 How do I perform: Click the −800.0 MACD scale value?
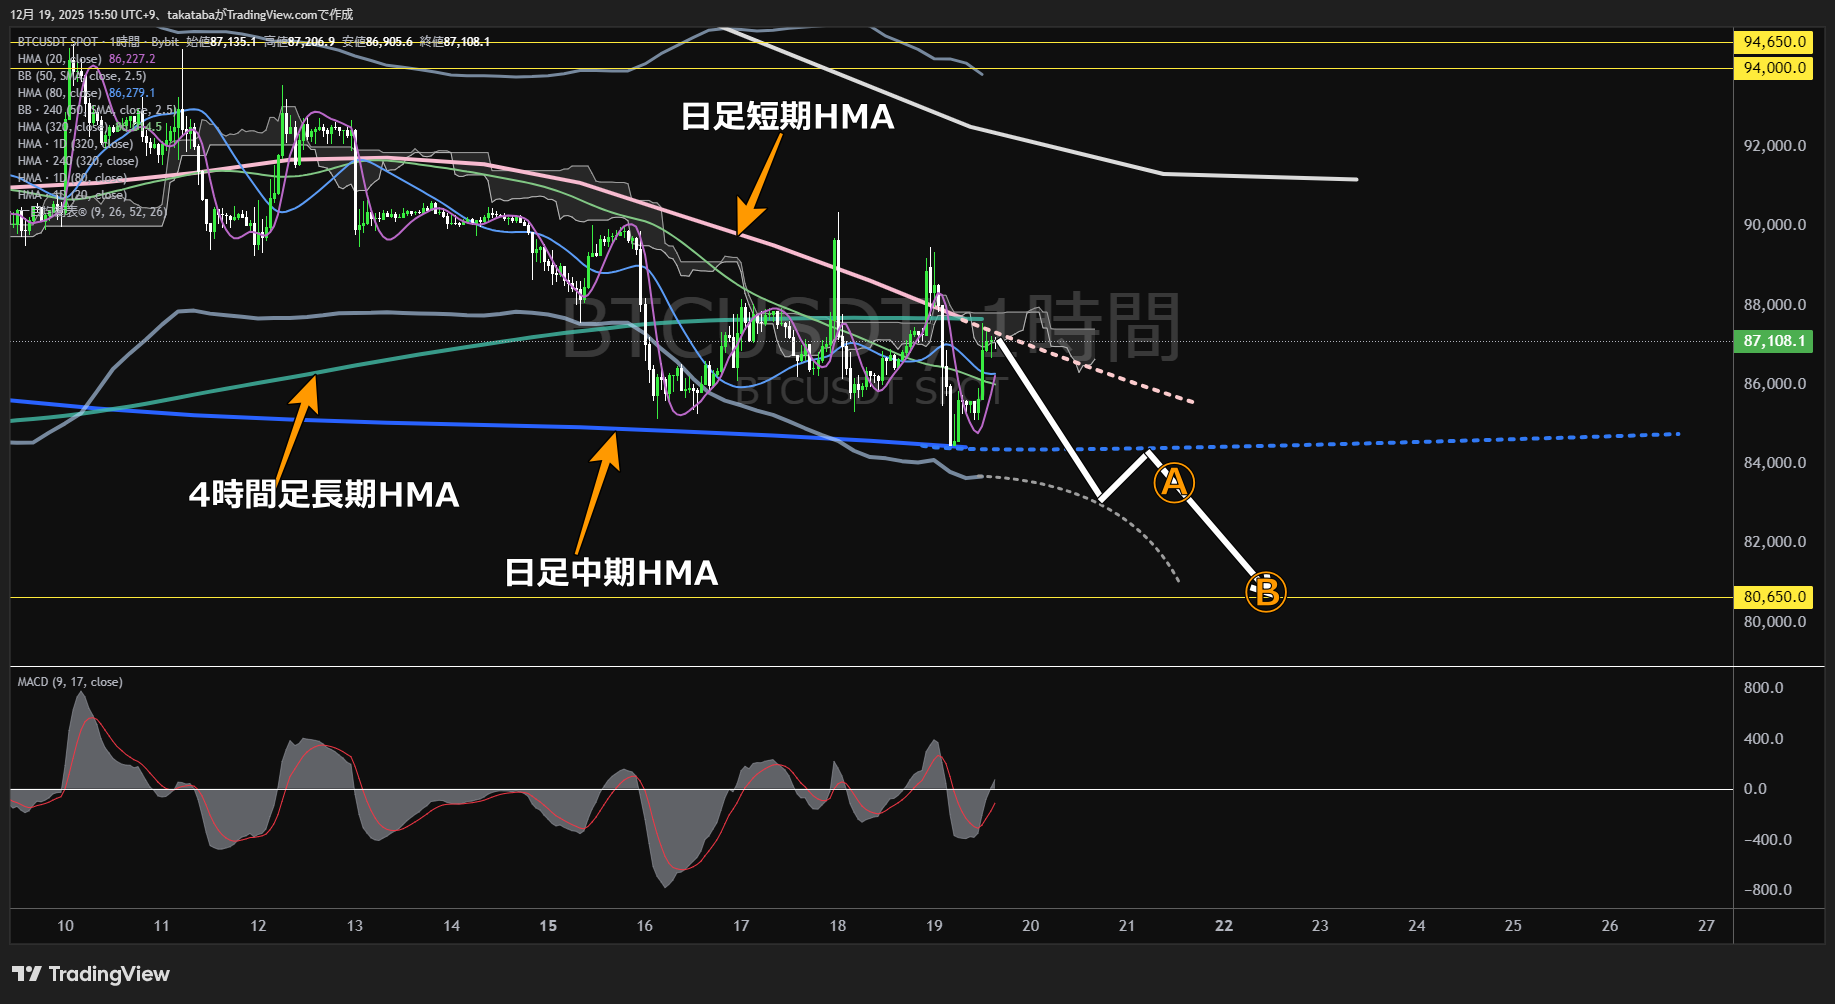[x=1767, y=890]
